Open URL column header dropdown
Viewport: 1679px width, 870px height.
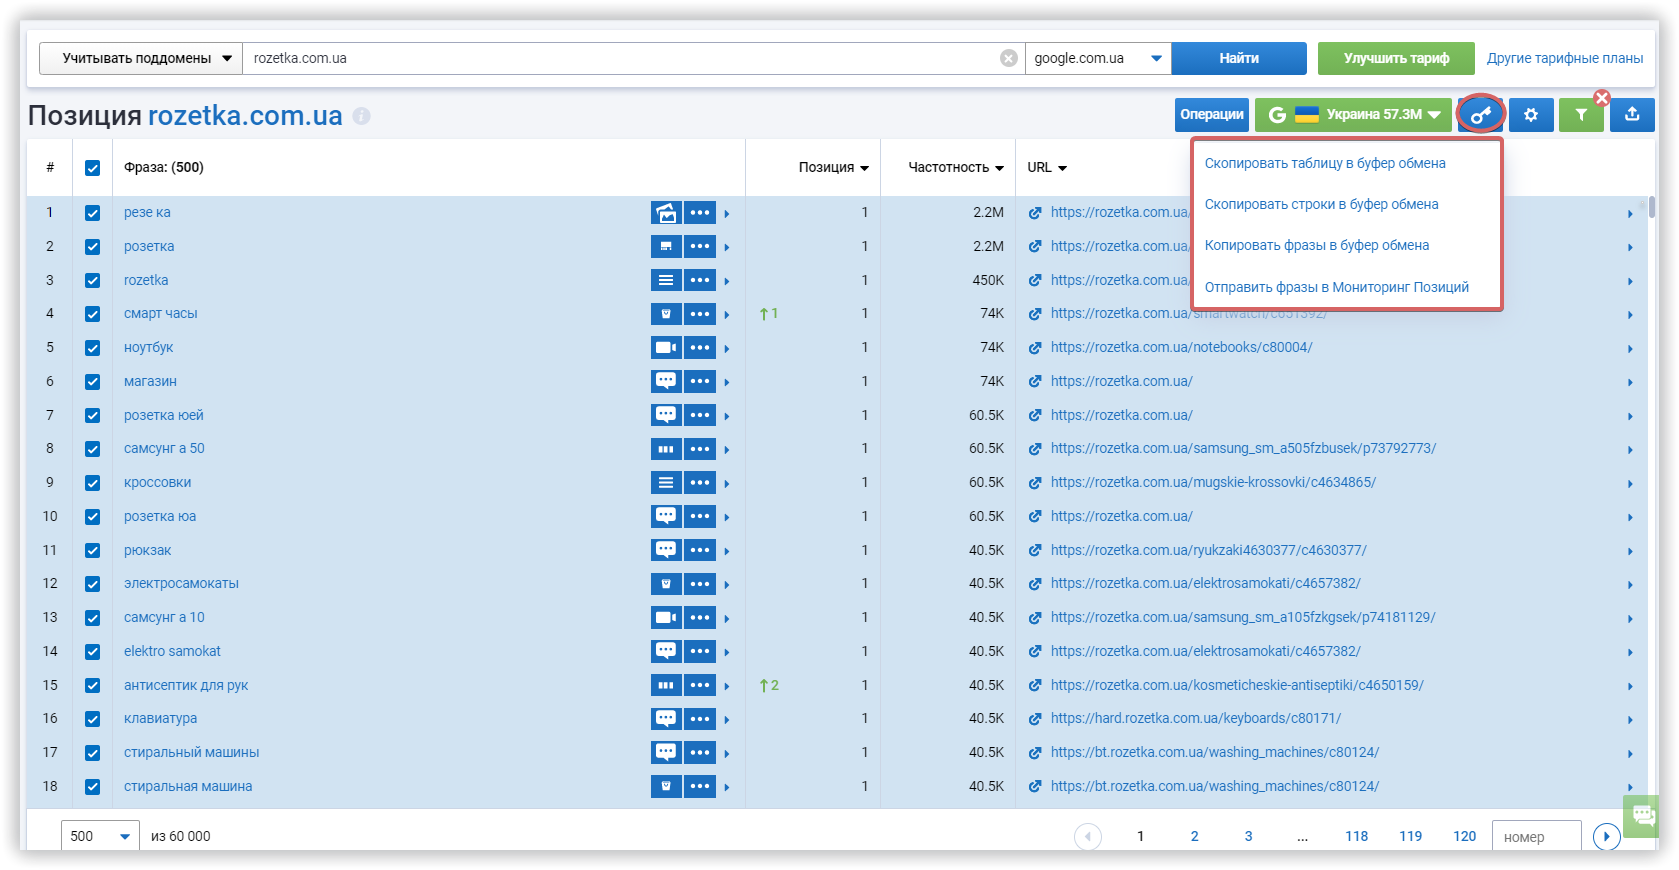[1047, 168]
